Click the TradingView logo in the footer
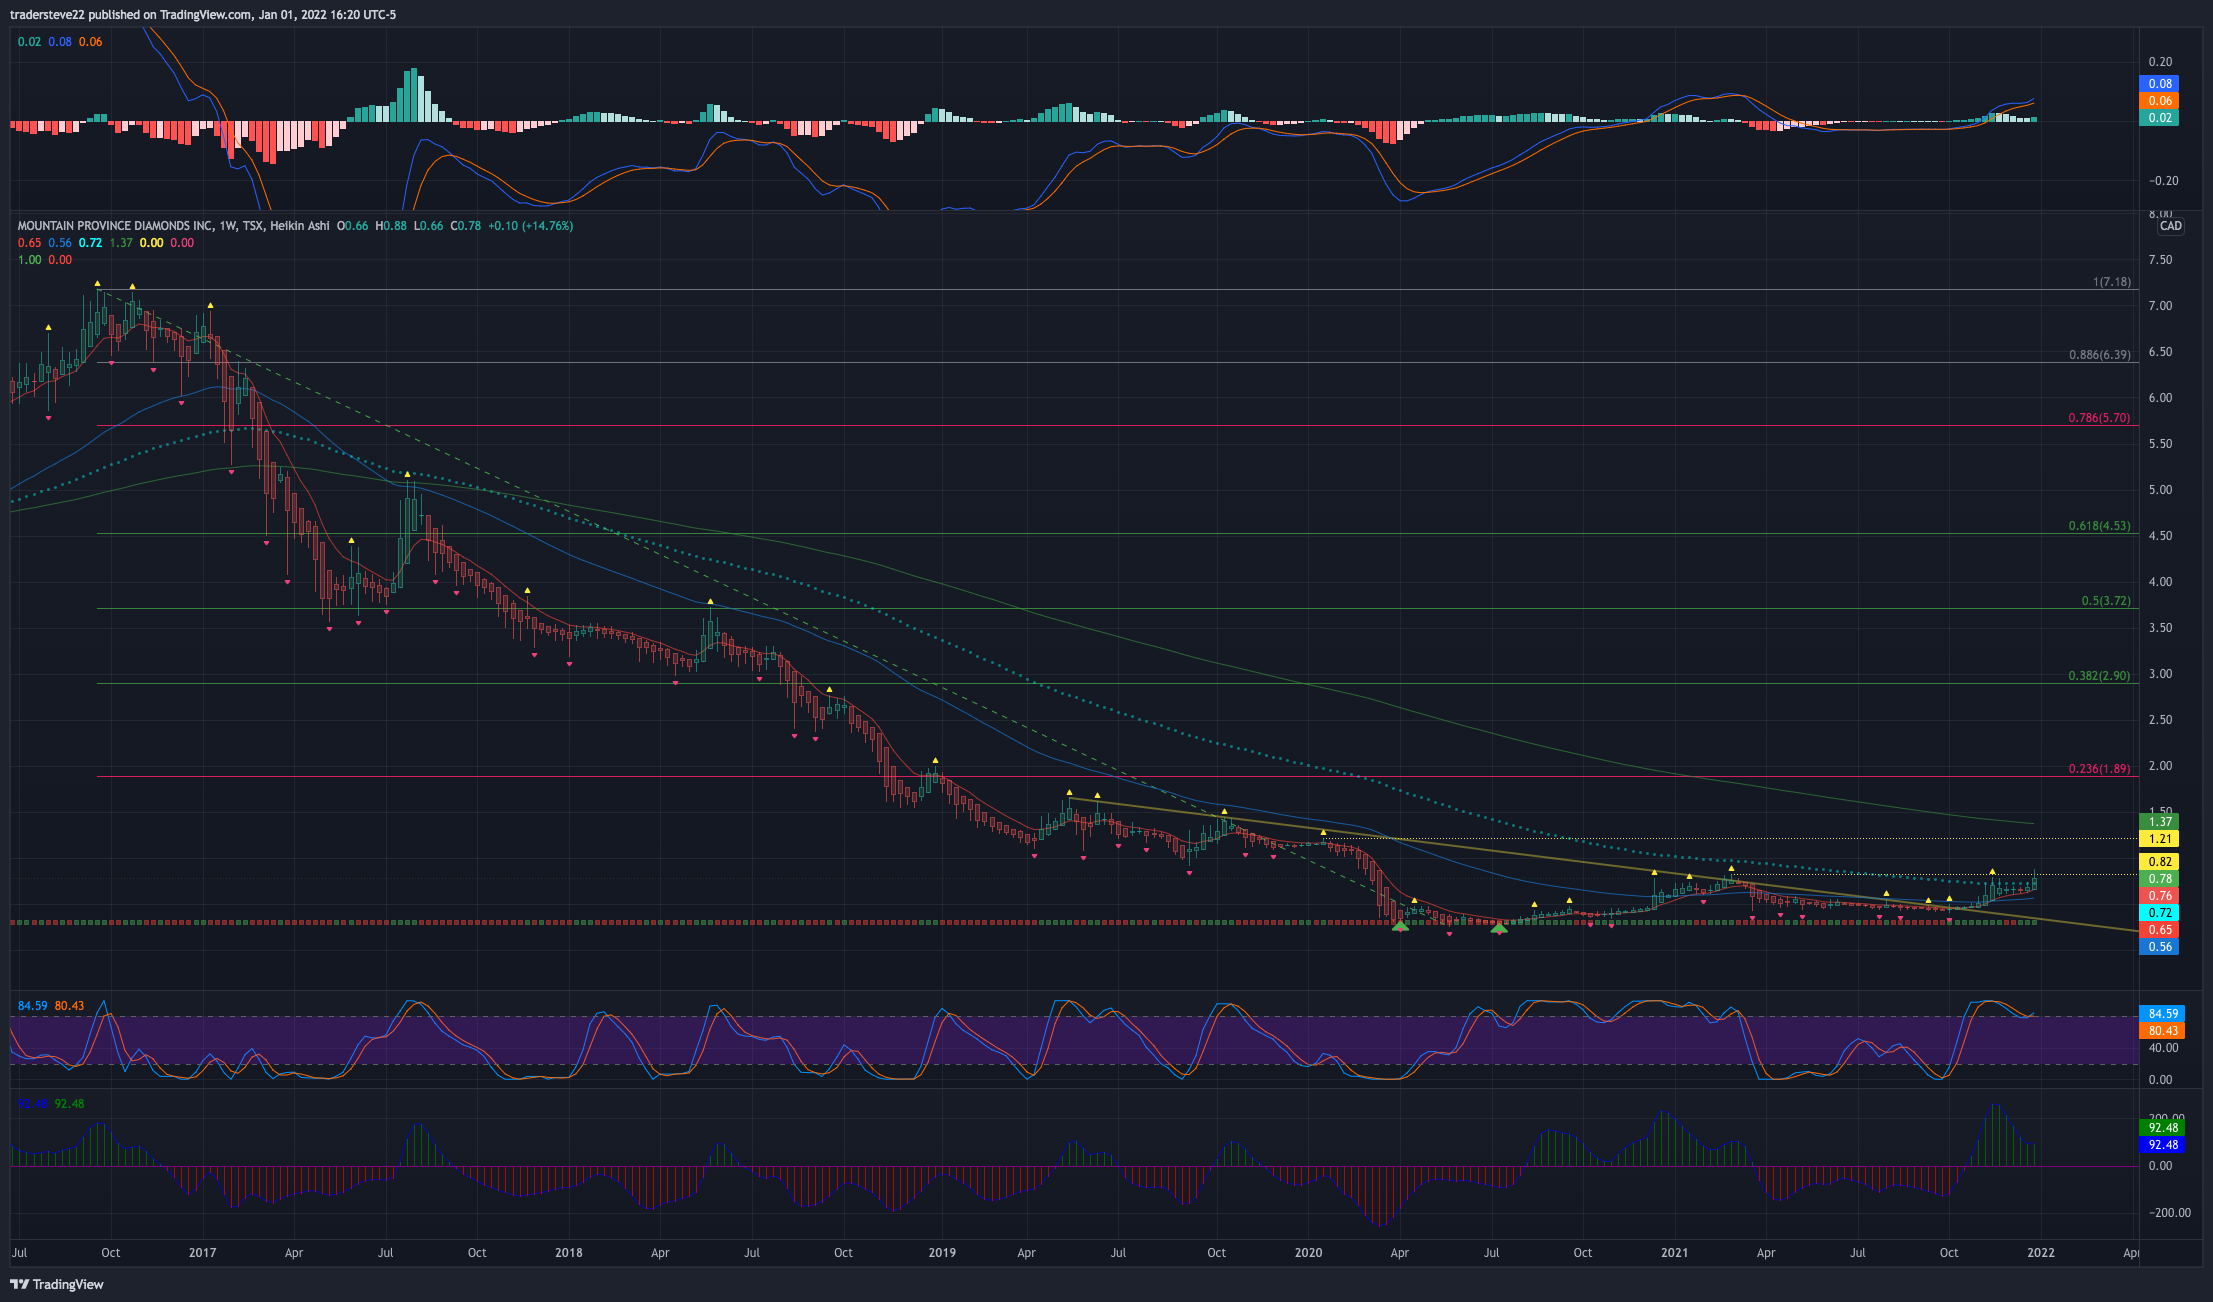2213x1302 pixels. coord(57,1284)
